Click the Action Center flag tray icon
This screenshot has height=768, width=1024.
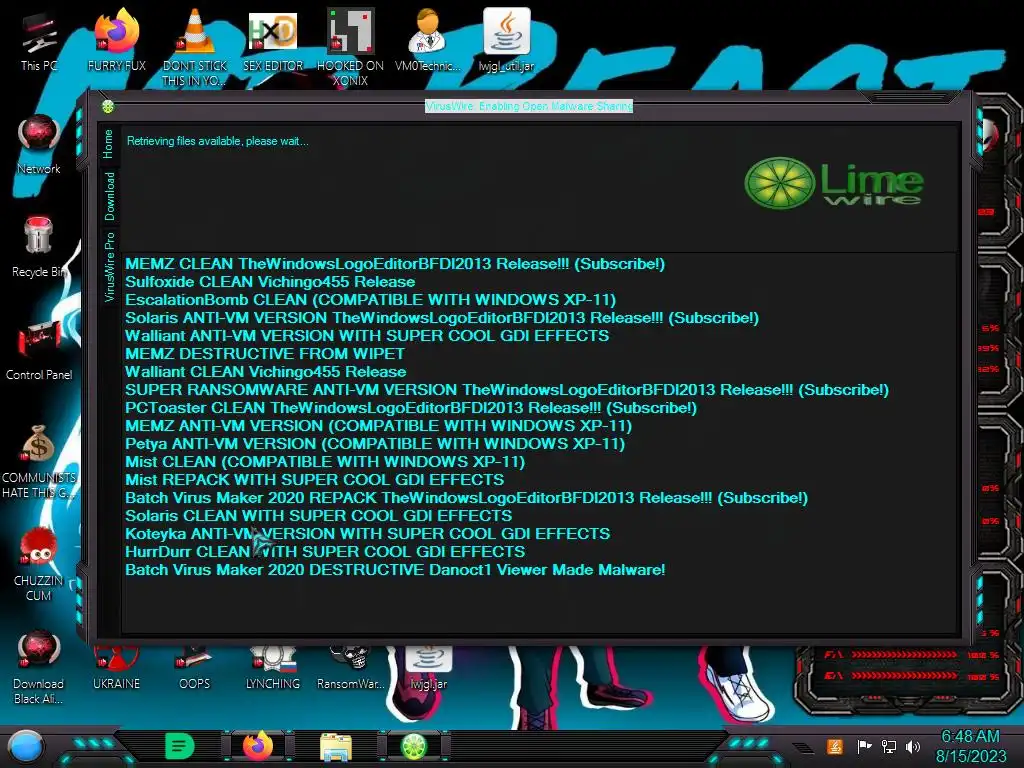pyautogui.click(x=864, y=746)
